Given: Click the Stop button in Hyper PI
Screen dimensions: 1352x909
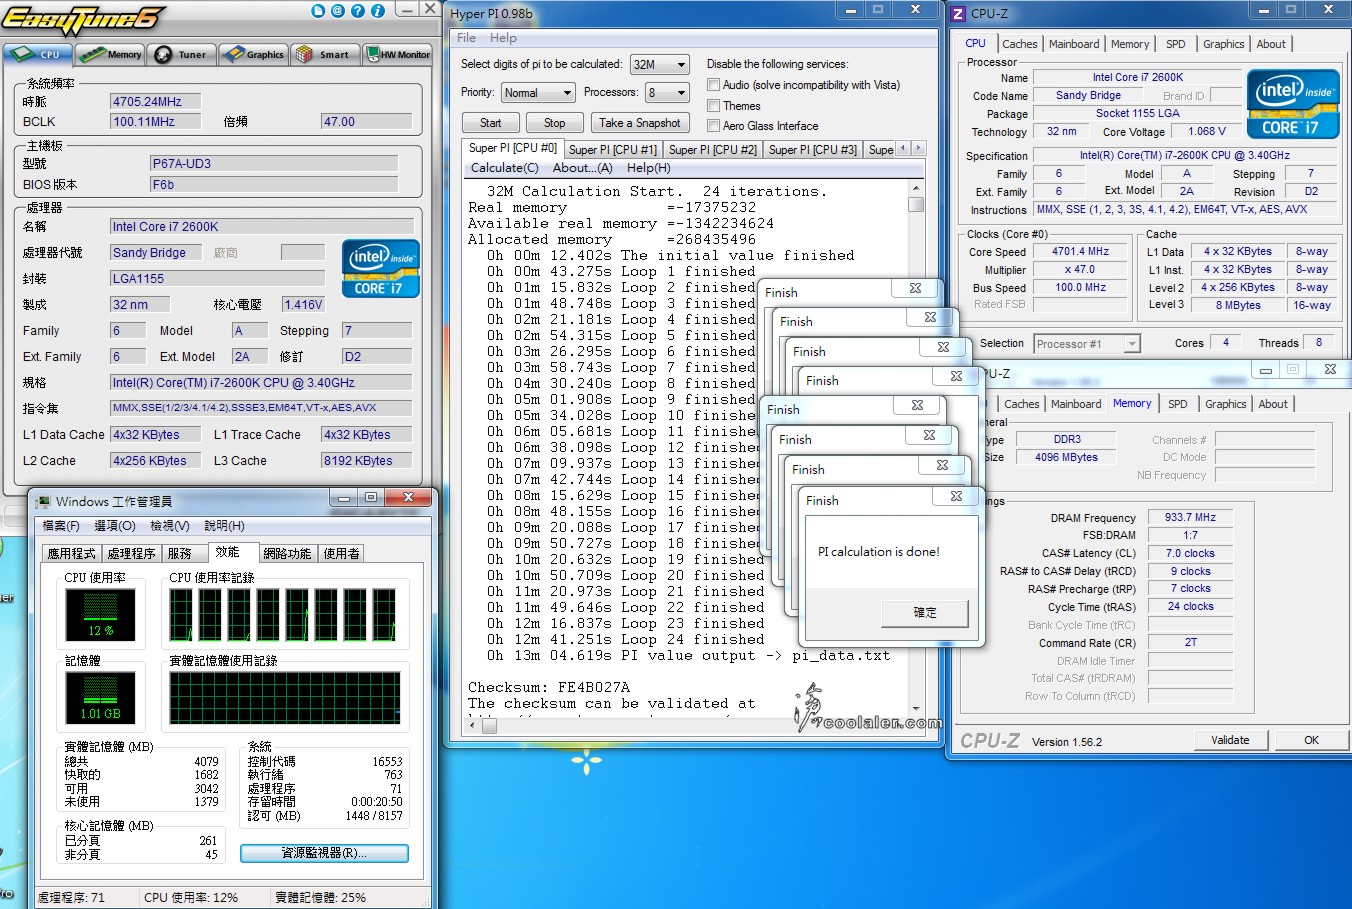Looking at the screenshot, I should 555,123.
